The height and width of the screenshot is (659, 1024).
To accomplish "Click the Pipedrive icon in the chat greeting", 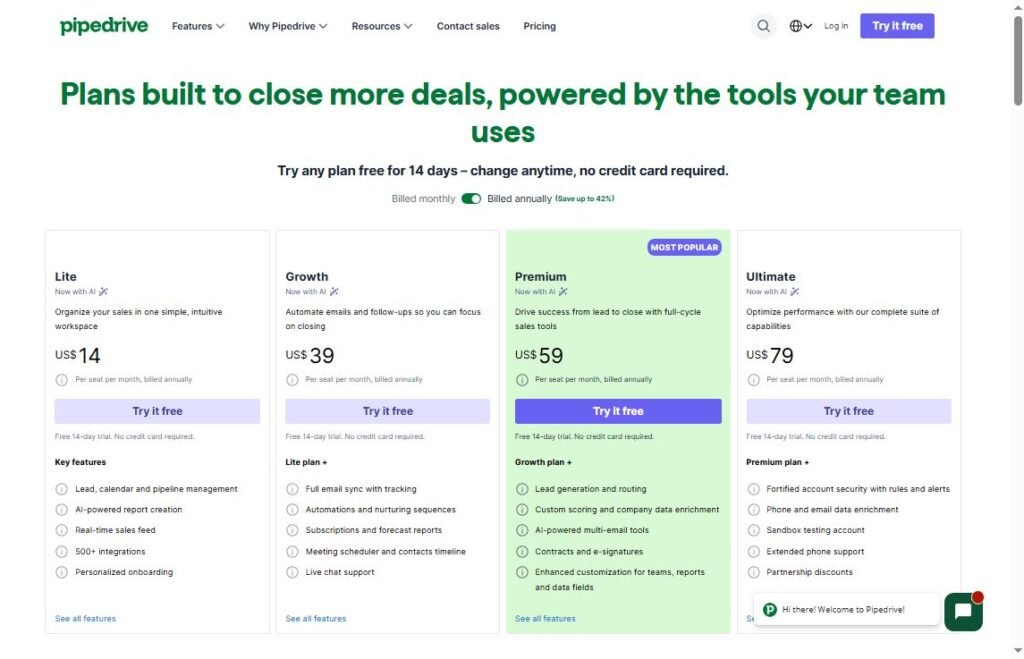I will click(769, 608).
